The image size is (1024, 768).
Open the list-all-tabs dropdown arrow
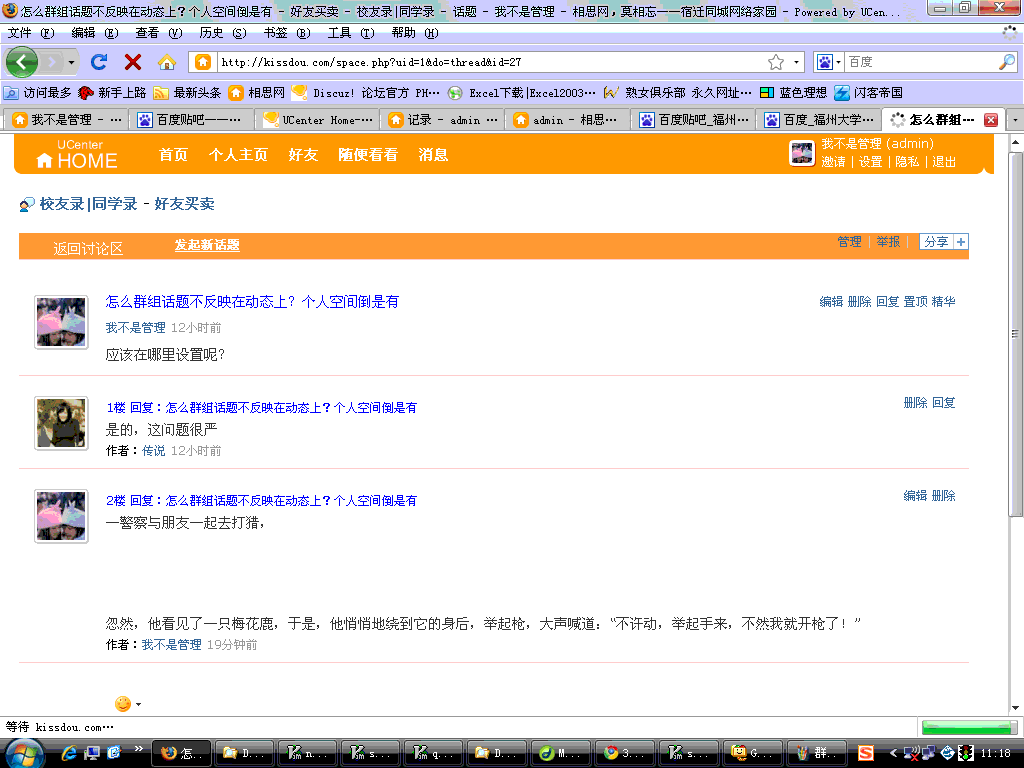1015,120
